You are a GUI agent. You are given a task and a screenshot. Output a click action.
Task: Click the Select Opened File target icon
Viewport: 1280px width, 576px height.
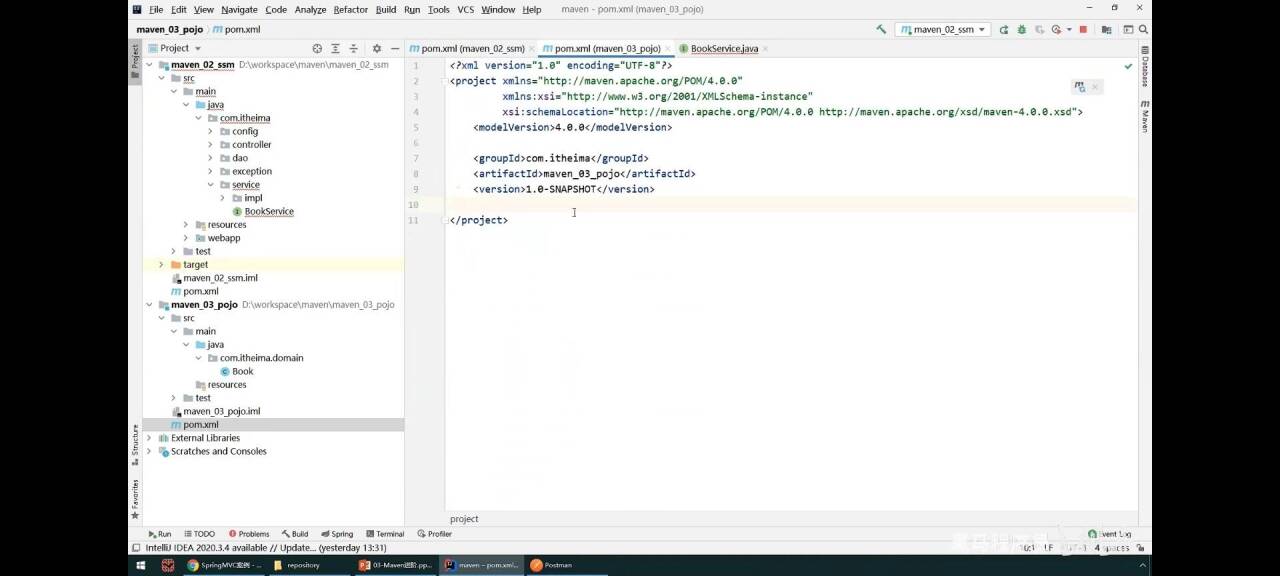point(317,48)
